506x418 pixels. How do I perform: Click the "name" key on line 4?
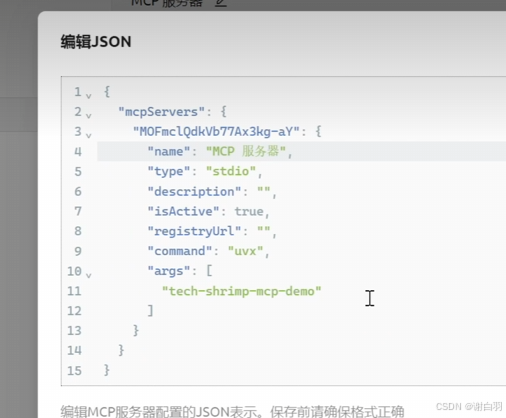169,151
